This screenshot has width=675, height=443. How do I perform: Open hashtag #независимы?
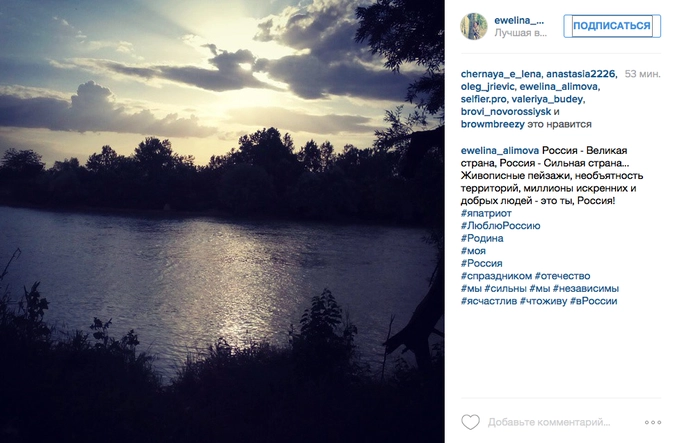click(x=586, y=288)
